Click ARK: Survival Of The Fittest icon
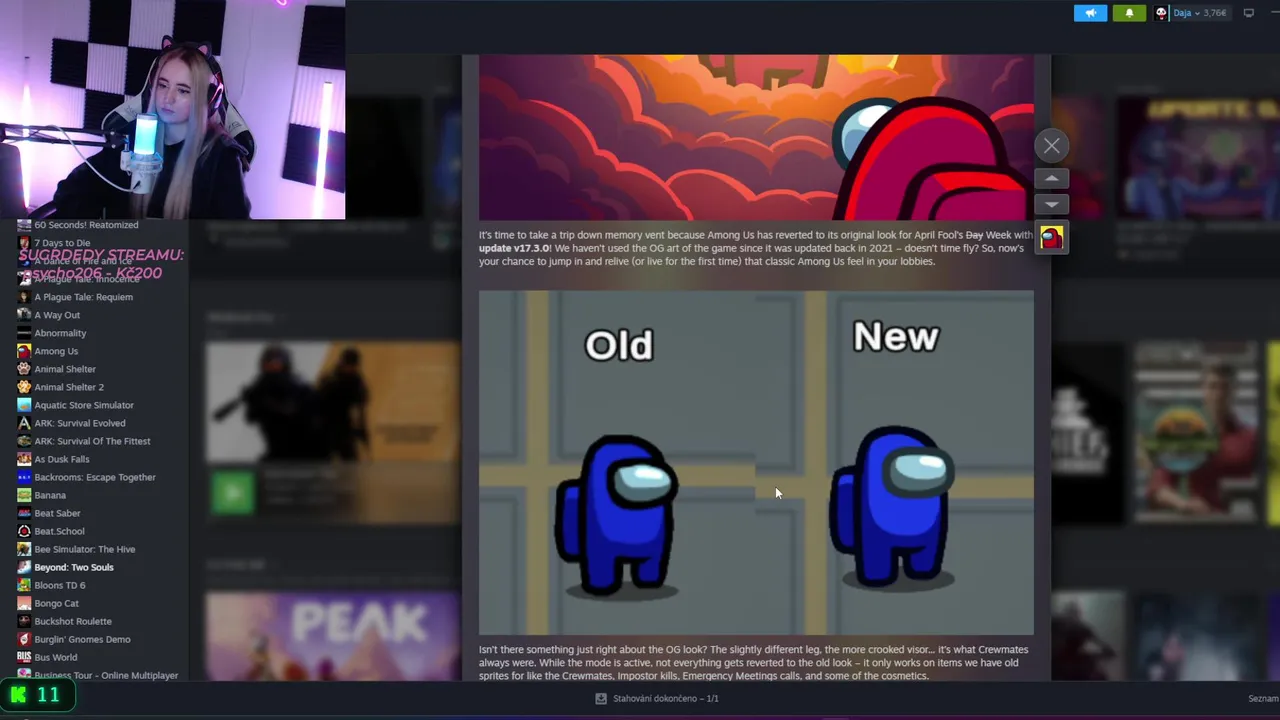This screenshot has height=720, width=1280. (x=24, y=441)
